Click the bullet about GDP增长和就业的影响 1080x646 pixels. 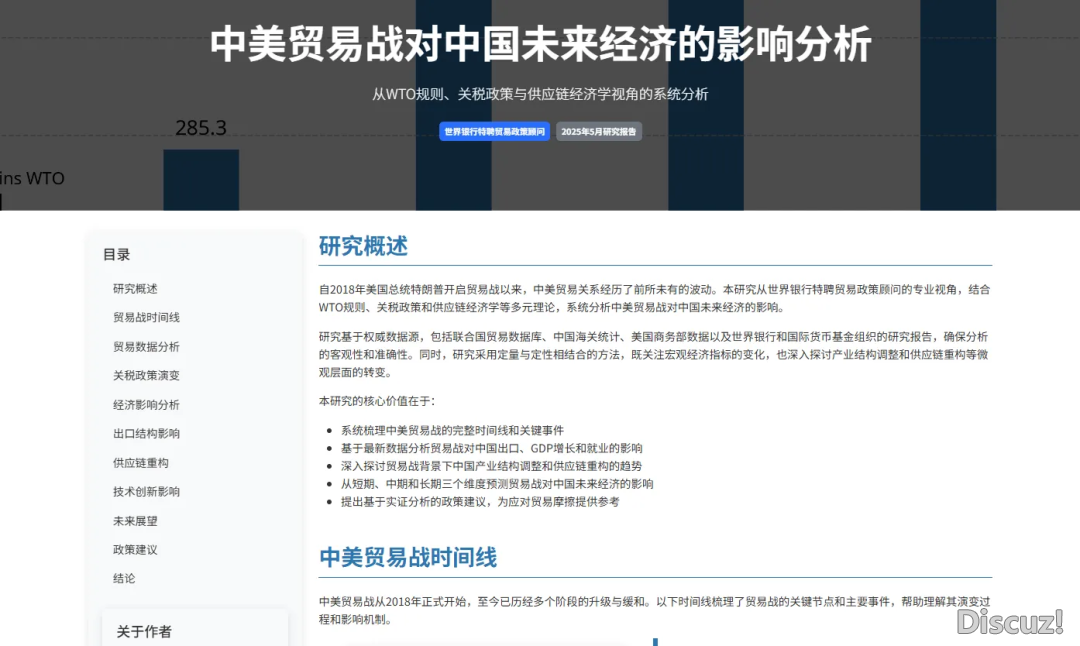coord(491,448)
